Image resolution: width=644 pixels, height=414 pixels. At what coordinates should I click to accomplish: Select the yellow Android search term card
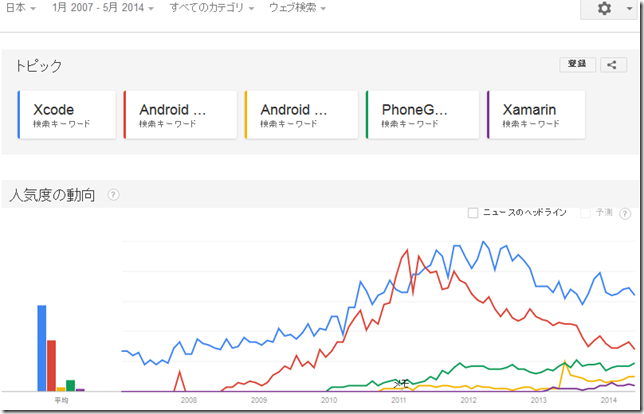click(x=301, y=115)
